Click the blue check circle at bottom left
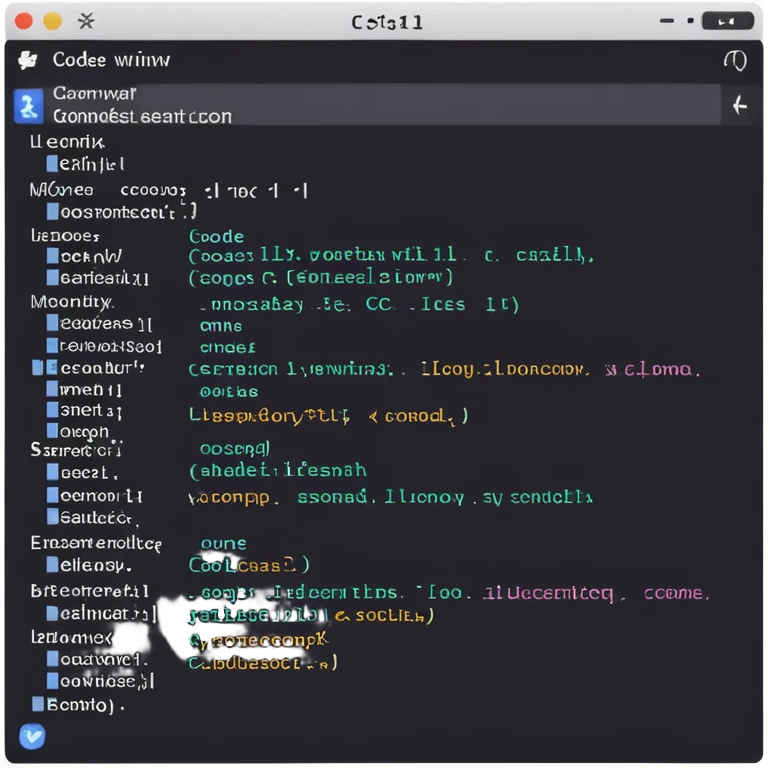Viewport: 768px width, 768px height. [x=32, y=736]
